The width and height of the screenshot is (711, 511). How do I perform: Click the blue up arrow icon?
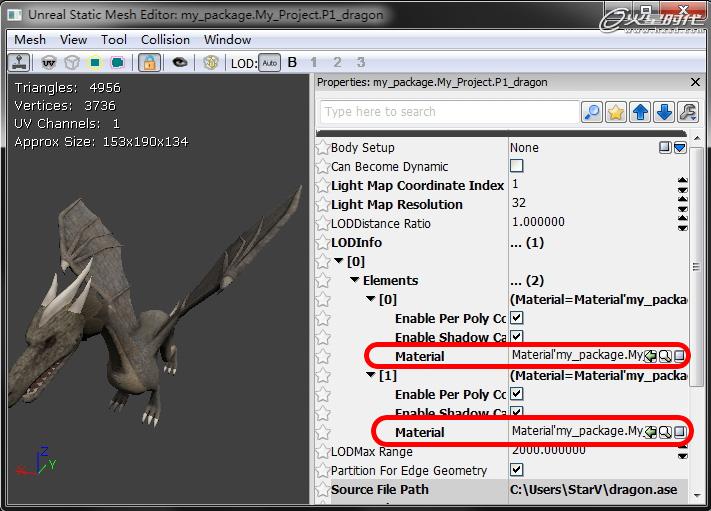[x=640, y=112]
